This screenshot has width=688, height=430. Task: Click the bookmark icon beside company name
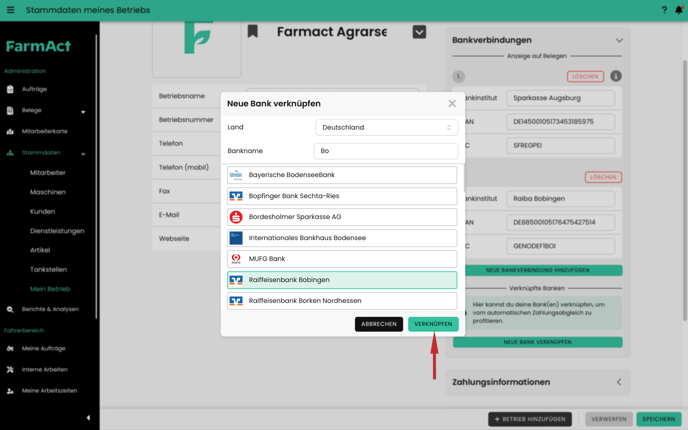click(252, 31)
